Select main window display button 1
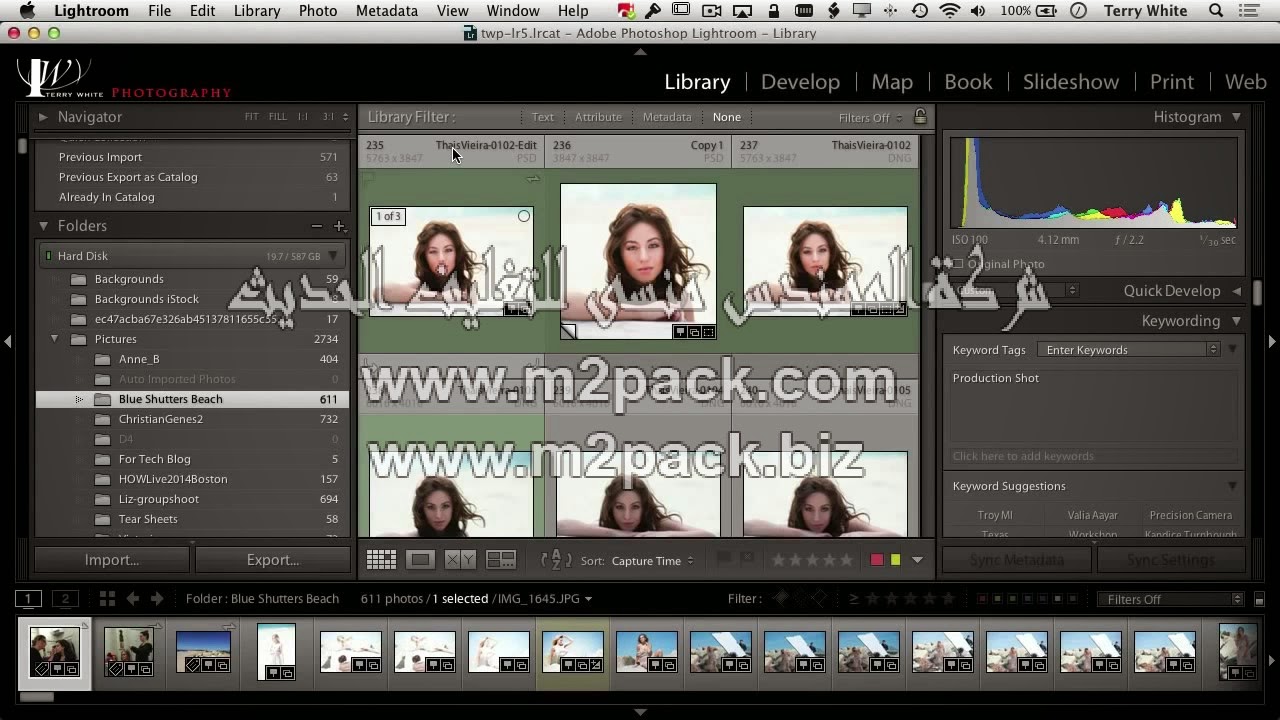 [x=28, y=599]
